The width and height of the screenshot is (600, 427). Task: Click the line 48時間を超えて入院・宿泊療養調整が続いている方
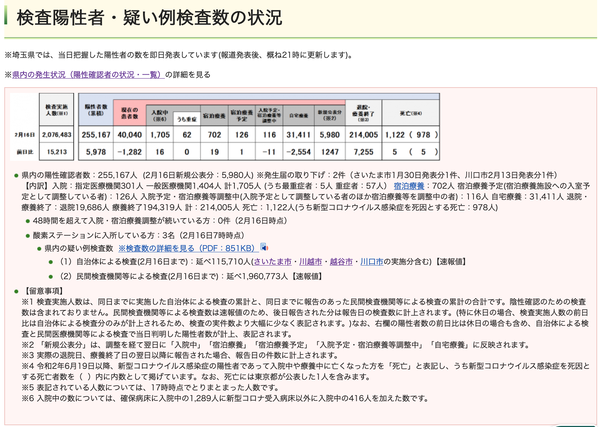click(x=160, y=221)
